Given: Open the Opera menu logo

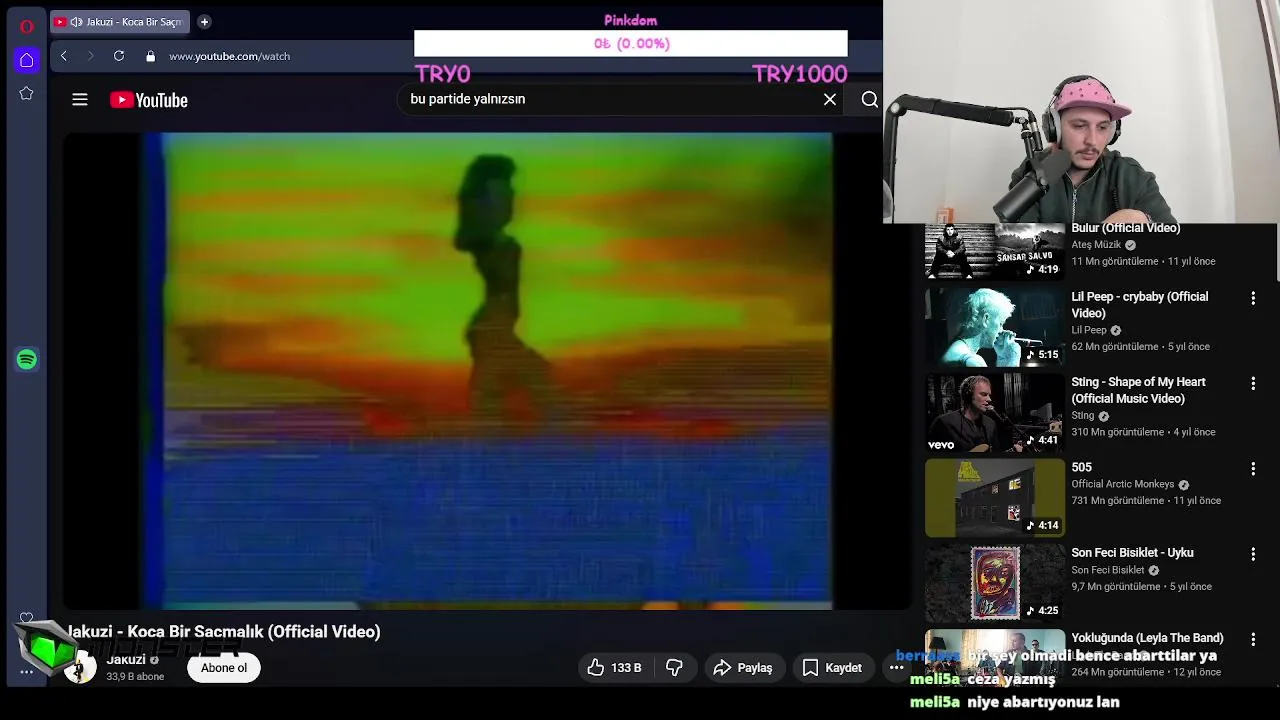Looking at the screenshot, I should pos(27,27).
